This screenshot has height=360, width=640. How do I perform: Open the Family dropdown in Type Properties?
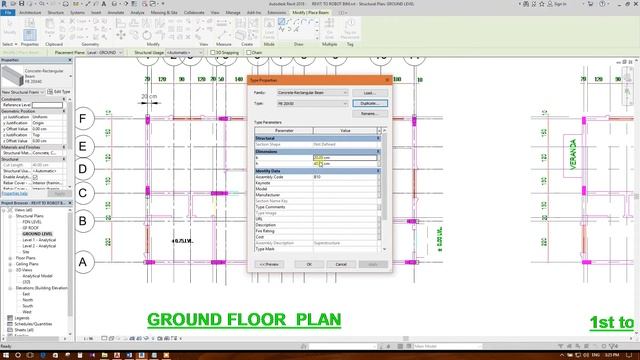coord(312,93)
